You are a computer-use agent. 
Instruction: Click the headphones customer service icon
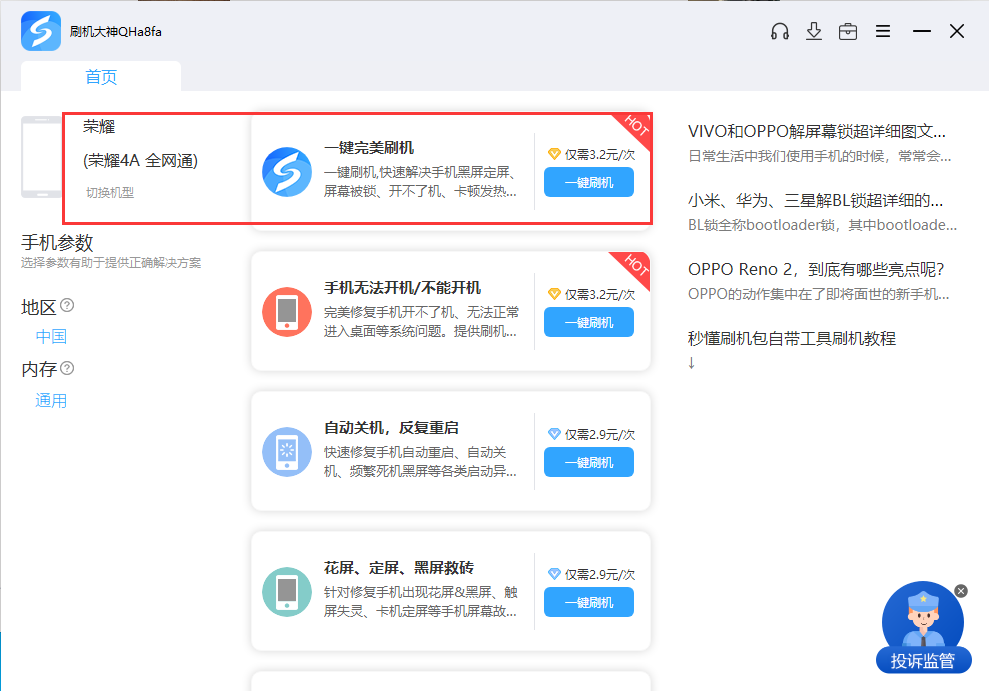tap(780, 31)
